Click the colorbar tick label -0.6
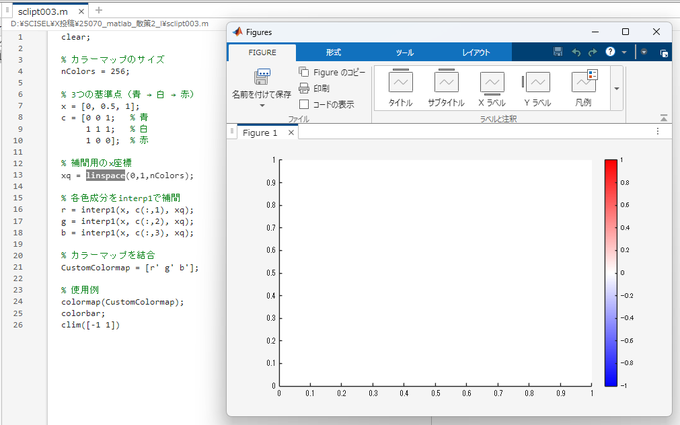Viewport: 680px width, 425px height. (627, 340)
